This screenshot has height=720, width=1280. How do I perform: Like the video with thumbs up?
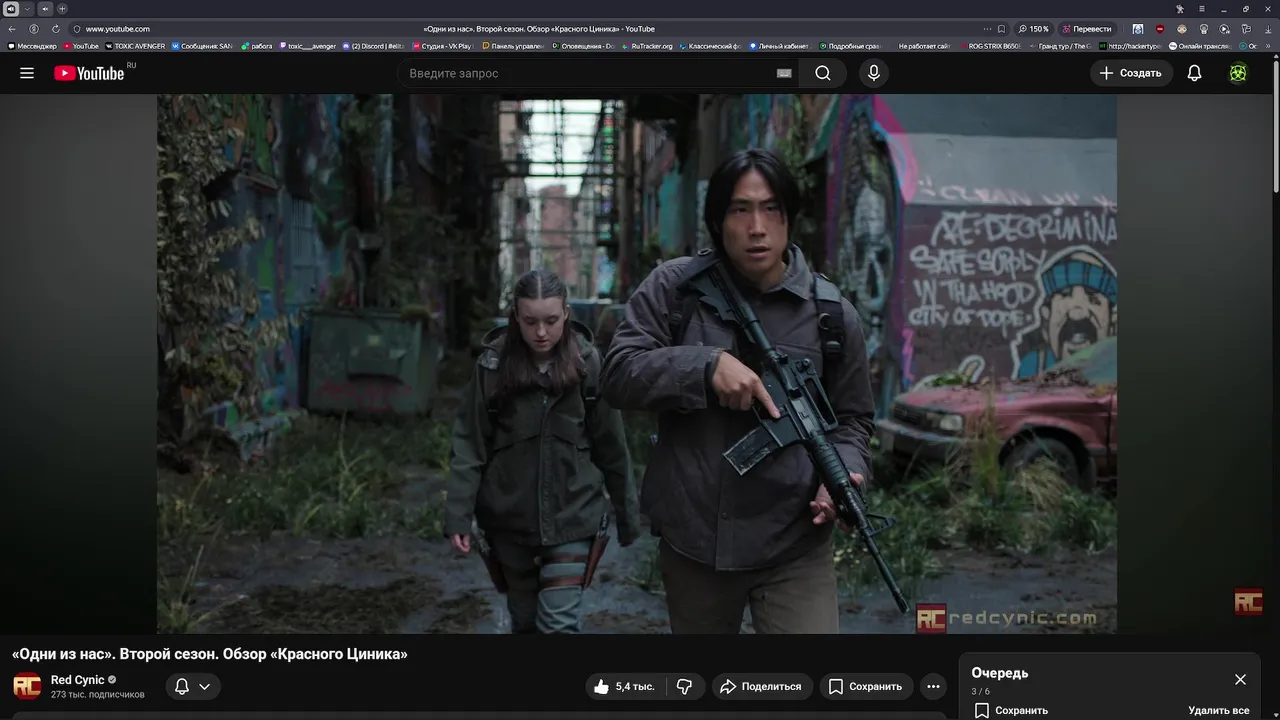(625, 686)
